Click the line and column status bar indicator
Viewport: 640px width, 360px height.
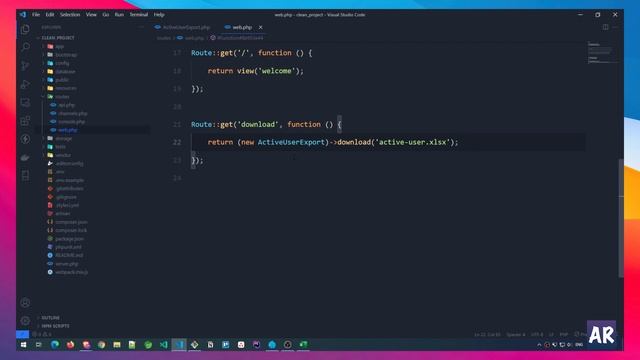pos(487,335)
